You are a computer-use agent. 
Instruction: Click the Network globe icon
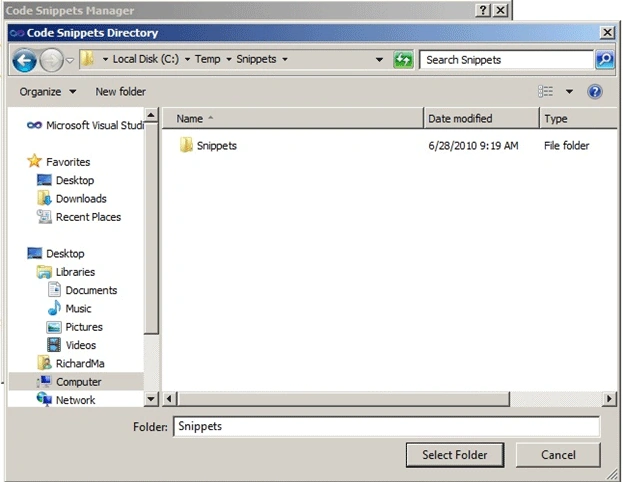[44, 399]
